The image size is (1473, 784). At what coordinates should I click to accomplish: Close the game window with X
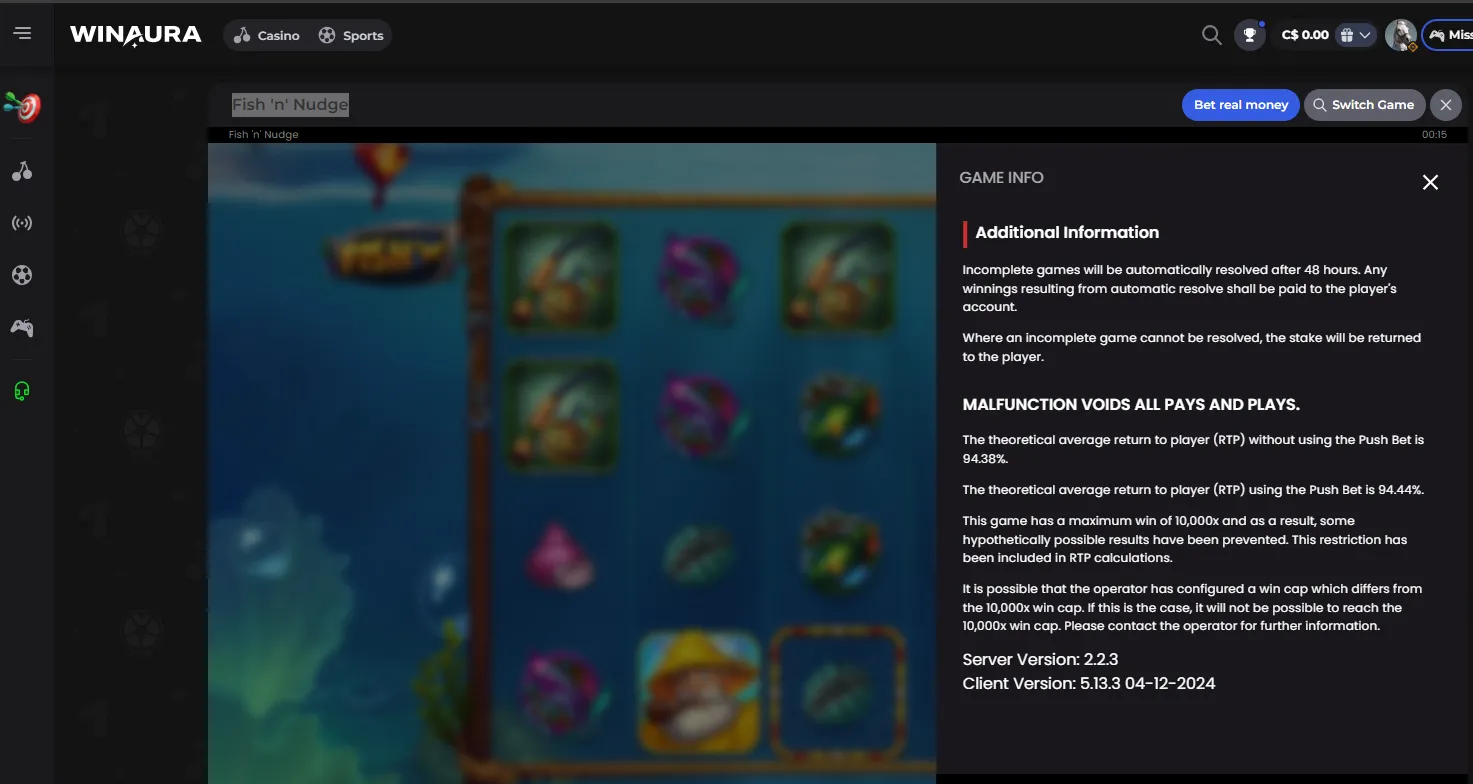click(1445, 105)
